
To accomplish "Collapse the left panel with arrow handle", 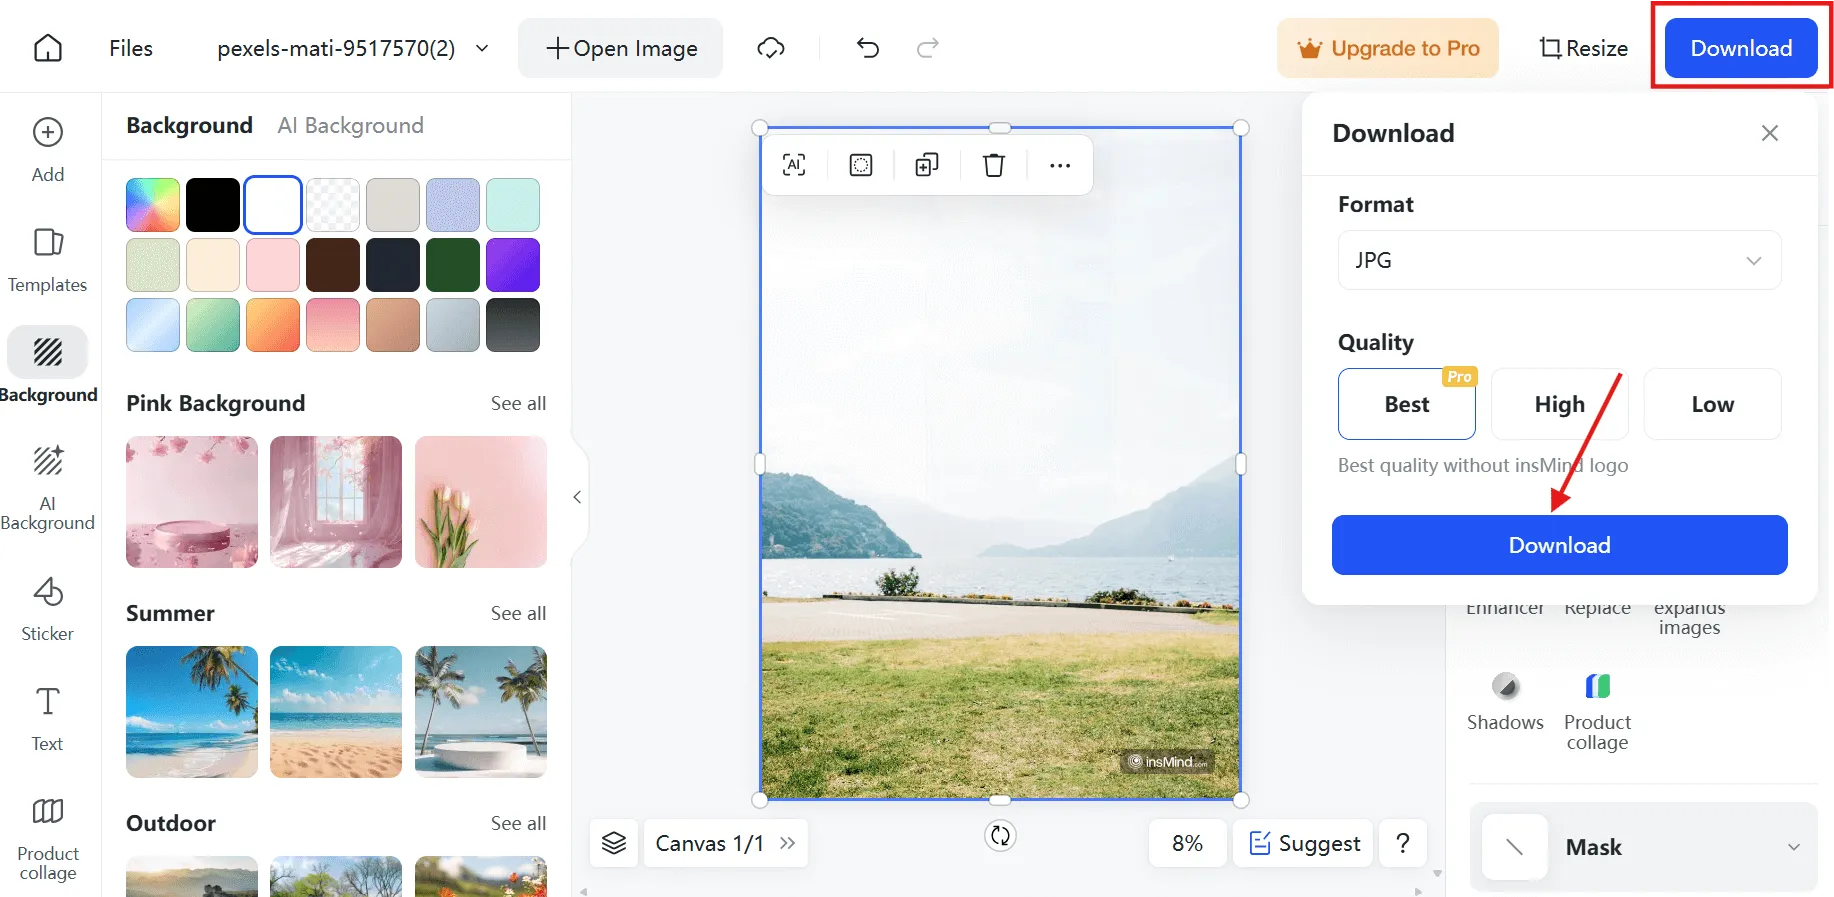I will point(577,497).
